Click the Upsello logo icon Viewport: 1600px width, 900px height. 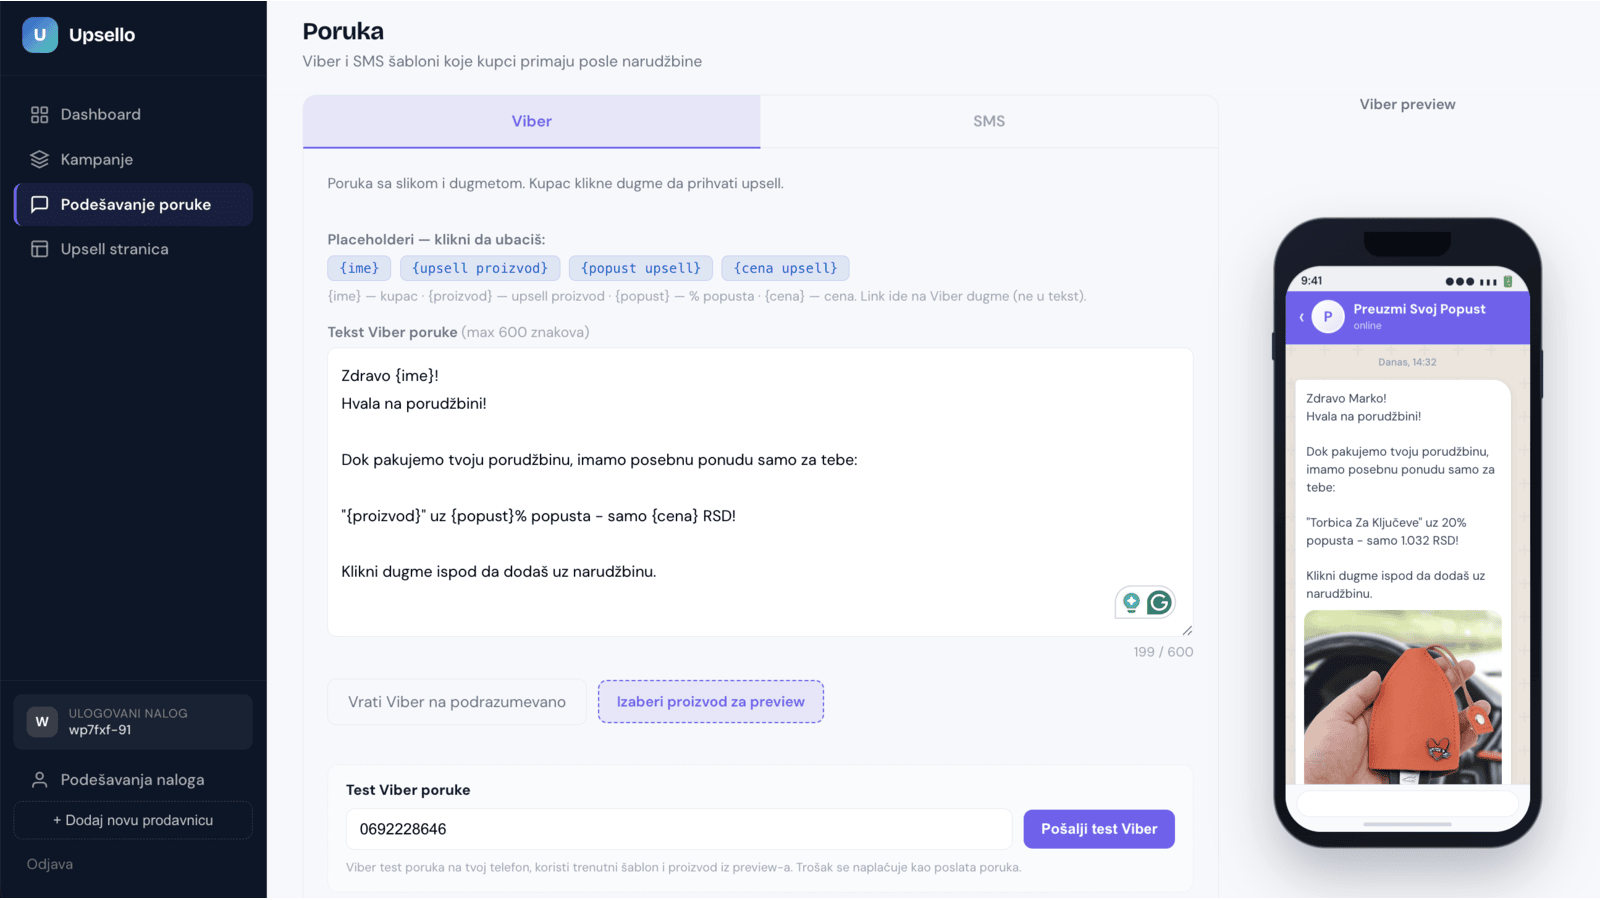pyautogui.click(x=40, y=35)
